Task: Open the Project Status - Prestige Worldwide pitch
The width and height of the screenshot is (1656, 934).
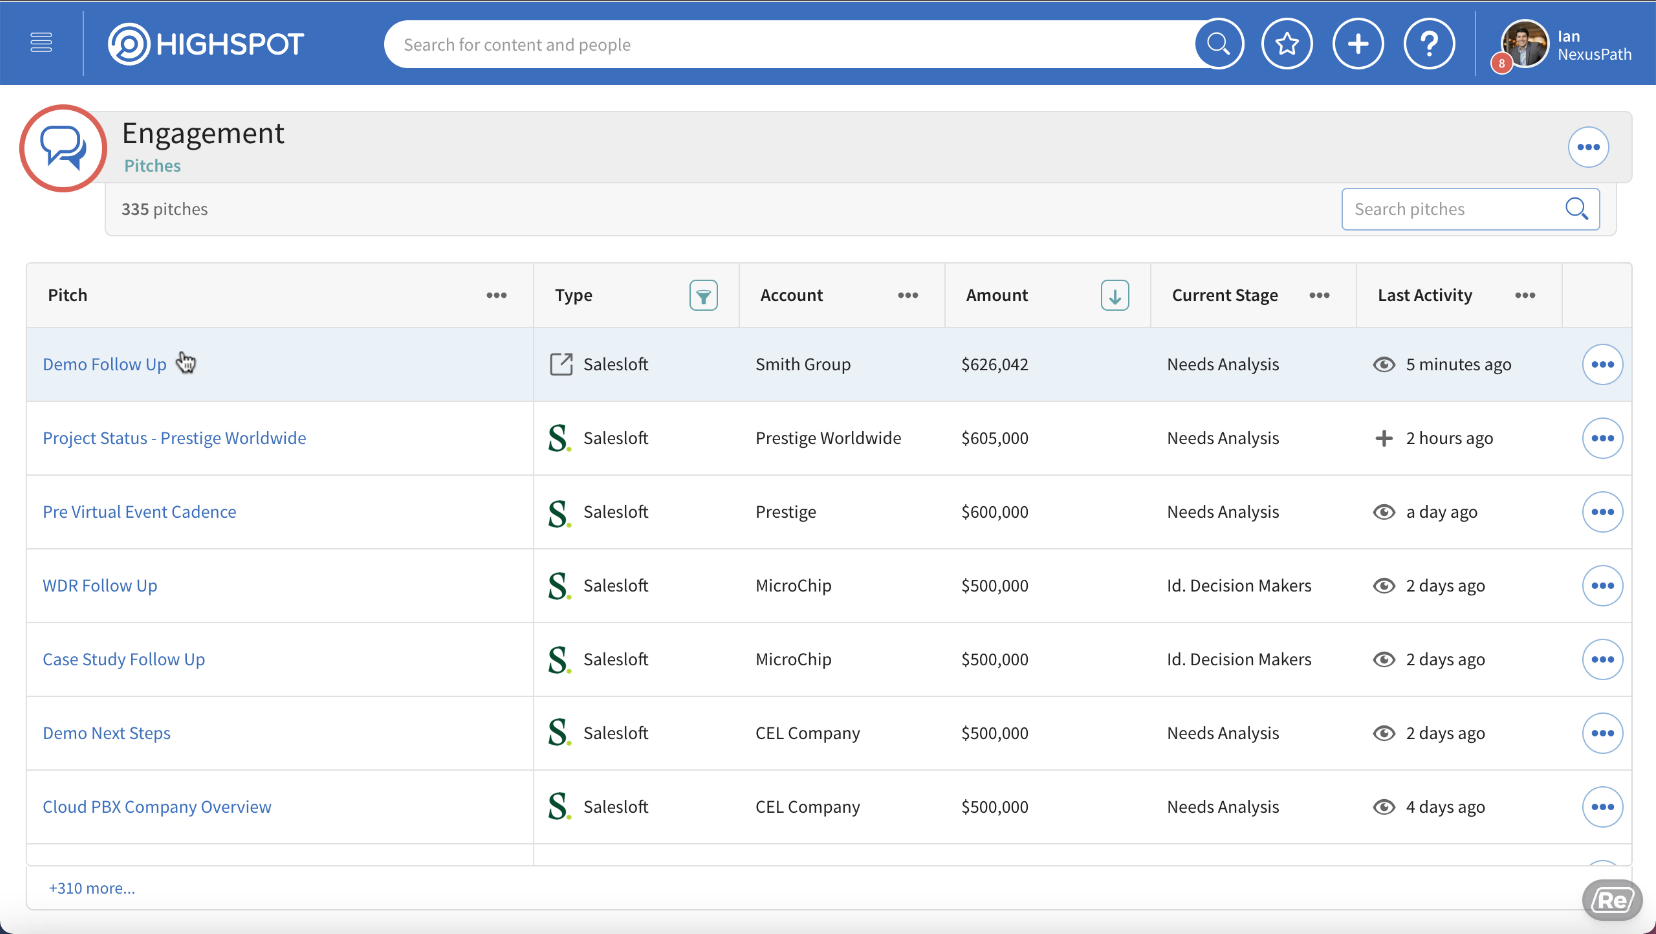Action: point(174,438)
